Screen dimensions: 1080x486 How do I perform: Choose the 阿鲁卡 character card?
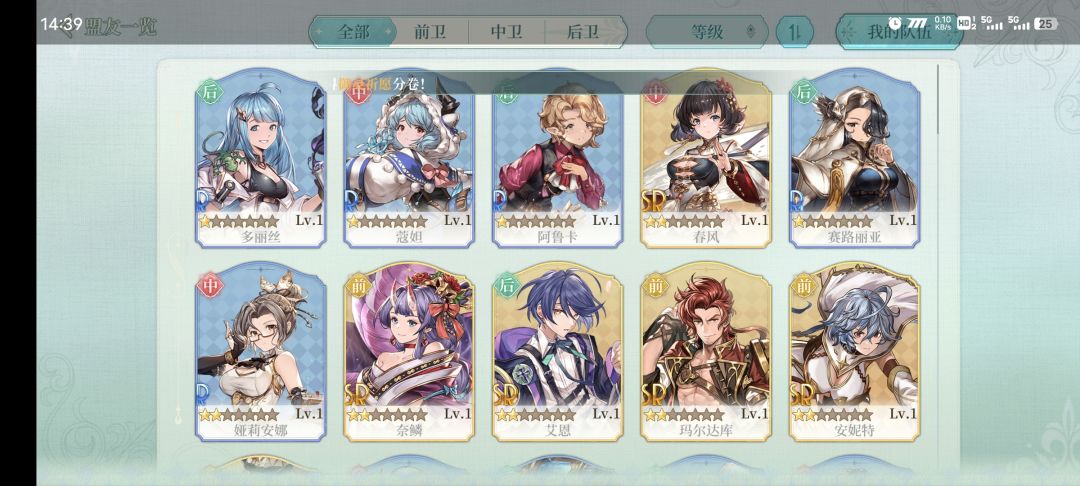tap(557, 158)
